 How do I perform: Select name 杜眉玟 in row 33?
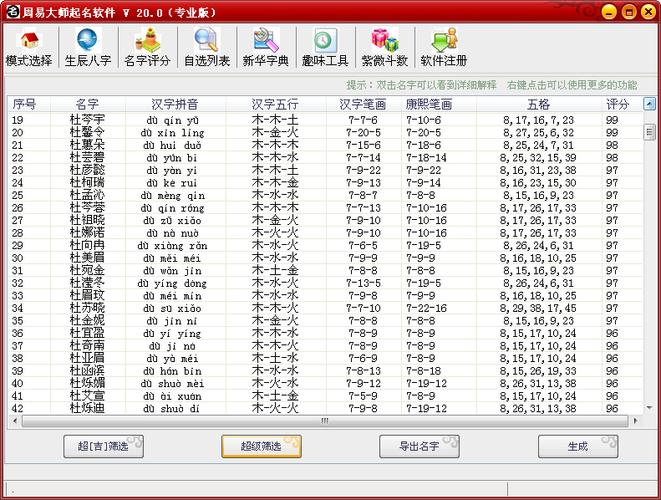[x=87, y=296]
